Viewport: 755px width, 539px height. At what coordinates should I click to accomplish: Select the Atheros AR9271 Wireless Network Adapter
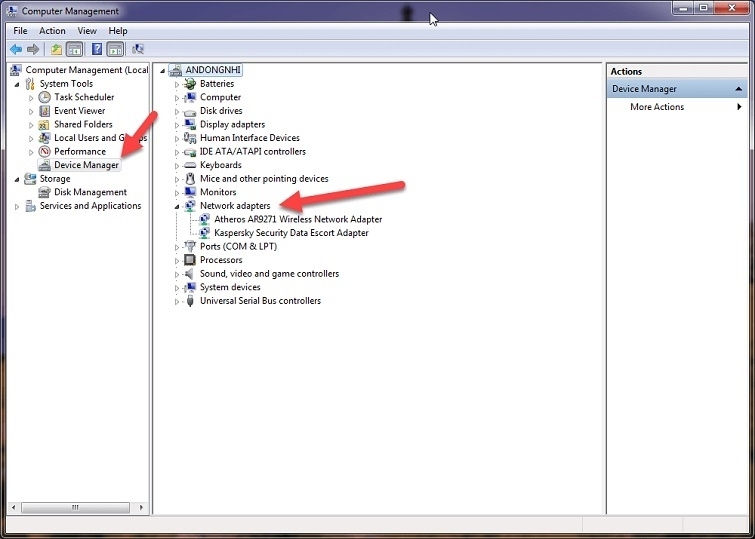(x=297, y=219)
